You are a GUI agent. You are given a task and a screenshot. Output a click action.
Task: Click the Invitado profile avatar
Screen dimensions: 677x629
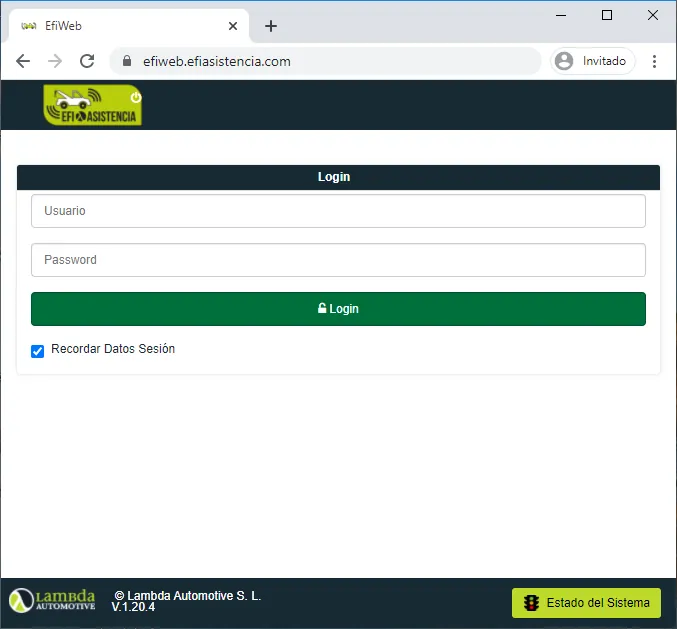pos(564,61)
